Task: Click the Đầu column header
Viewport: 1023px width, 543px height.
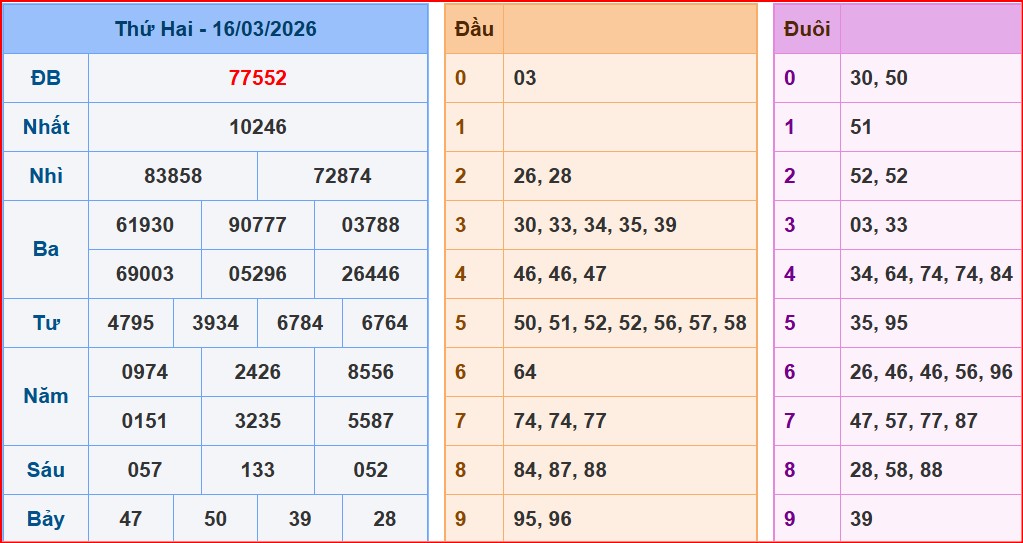Action: tap(474, 29)
